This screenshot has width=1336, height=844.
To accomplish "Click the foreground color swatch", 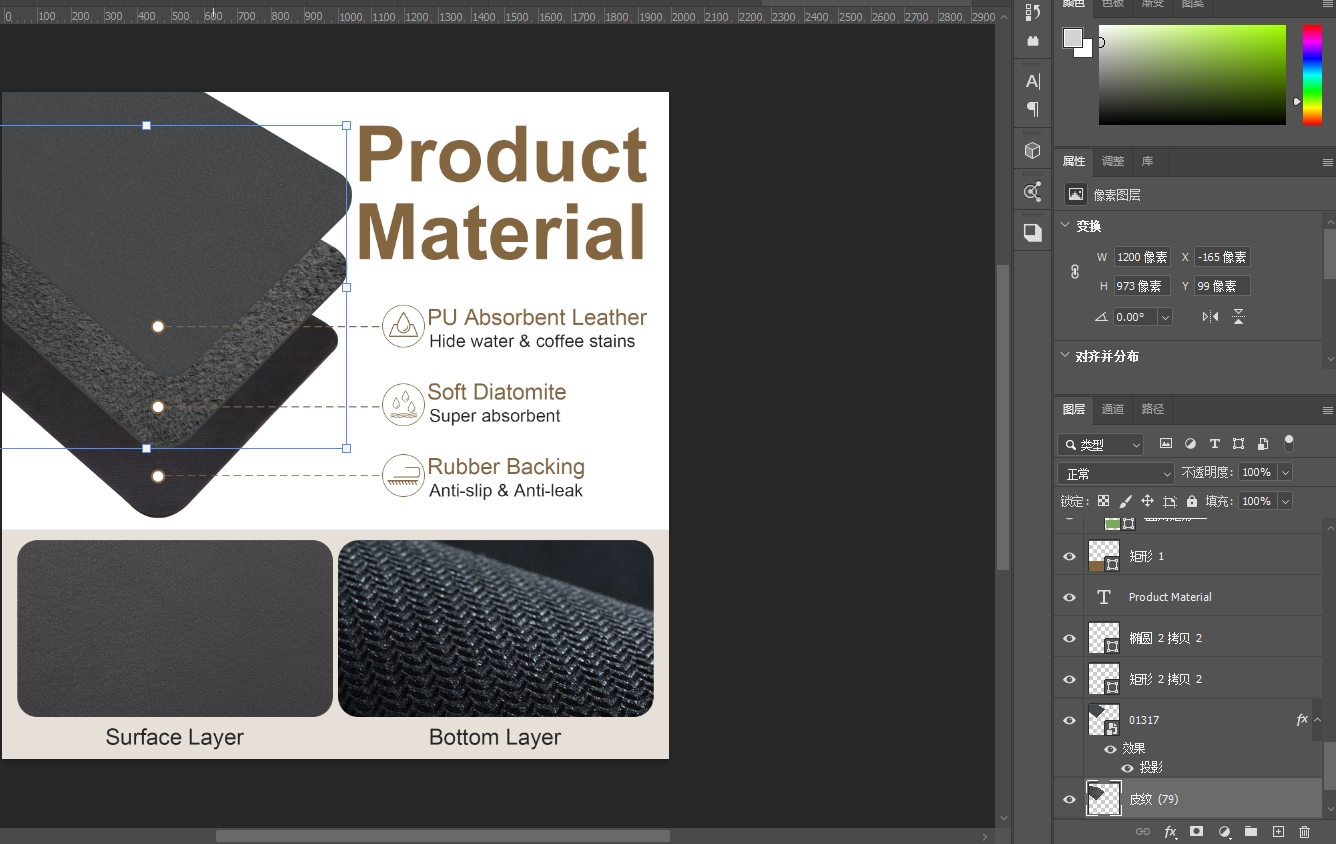I will pos(1073,38).
